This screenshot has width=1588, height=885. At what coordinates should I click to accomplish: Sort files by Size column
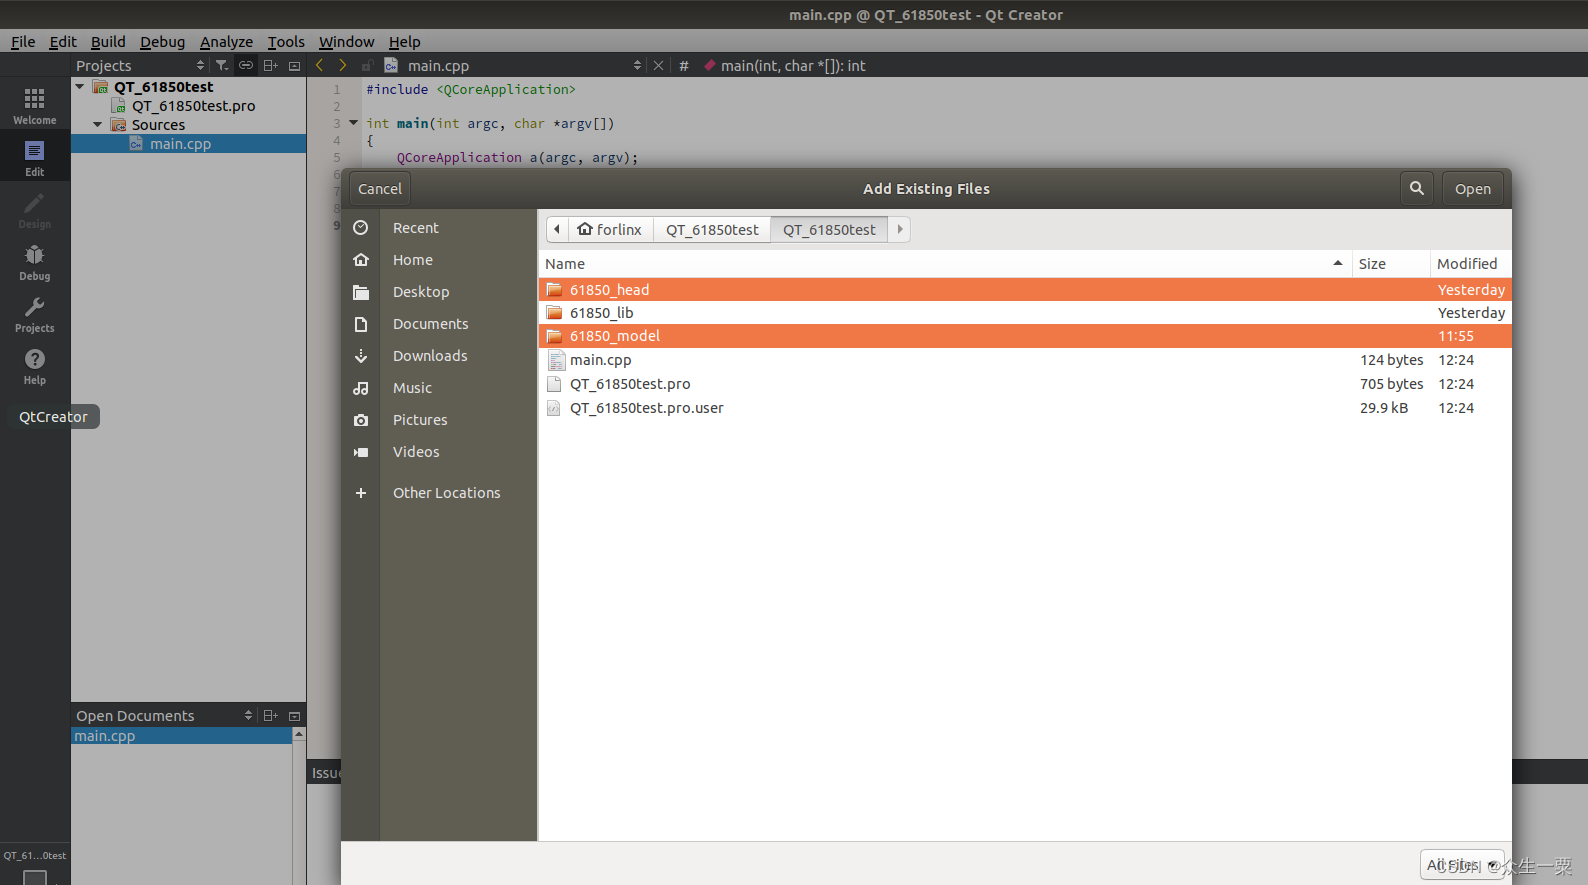point(1390,263)
